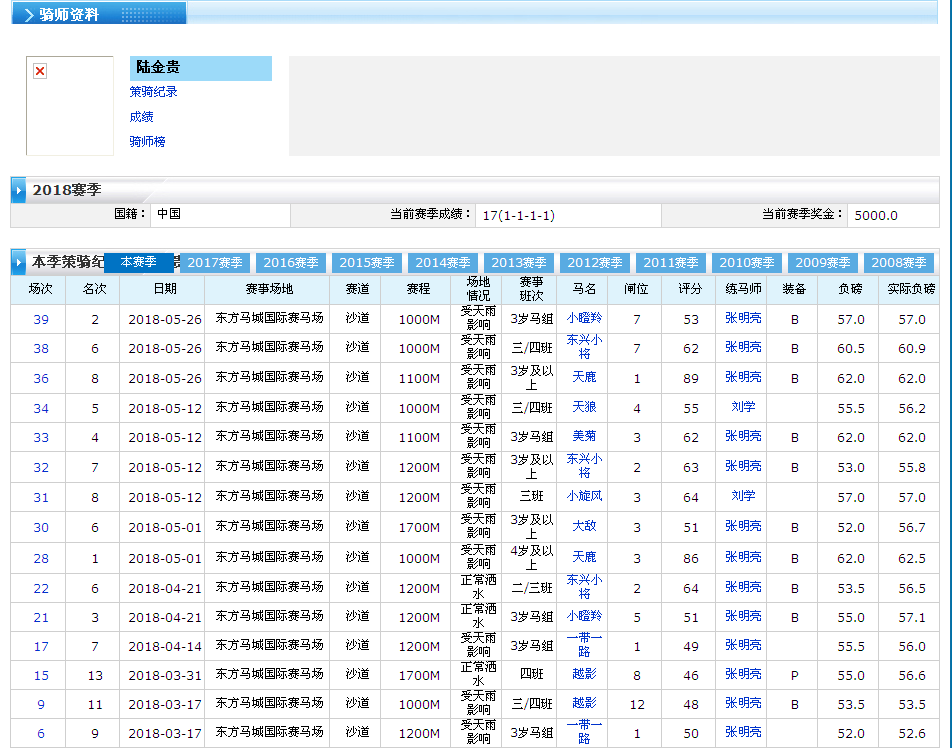This screenshot has height=748, width=952.
Task: Collapse the 本季策骑纪录 section arrow
Action: pos(19,262)
